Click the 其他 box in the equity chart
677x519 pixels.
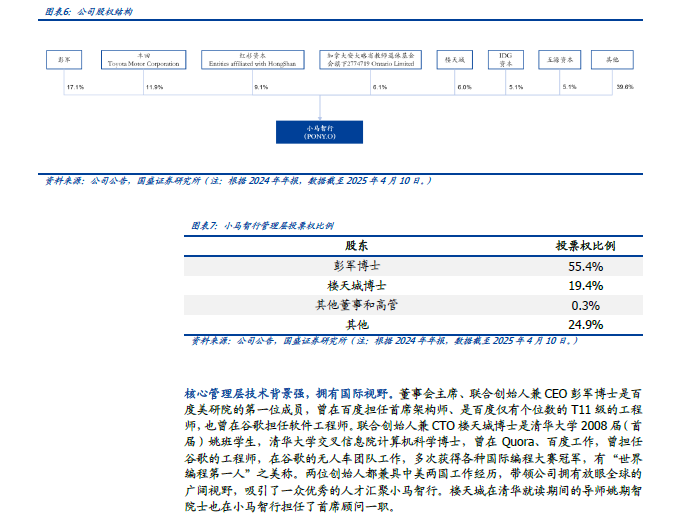coord(612,60)
